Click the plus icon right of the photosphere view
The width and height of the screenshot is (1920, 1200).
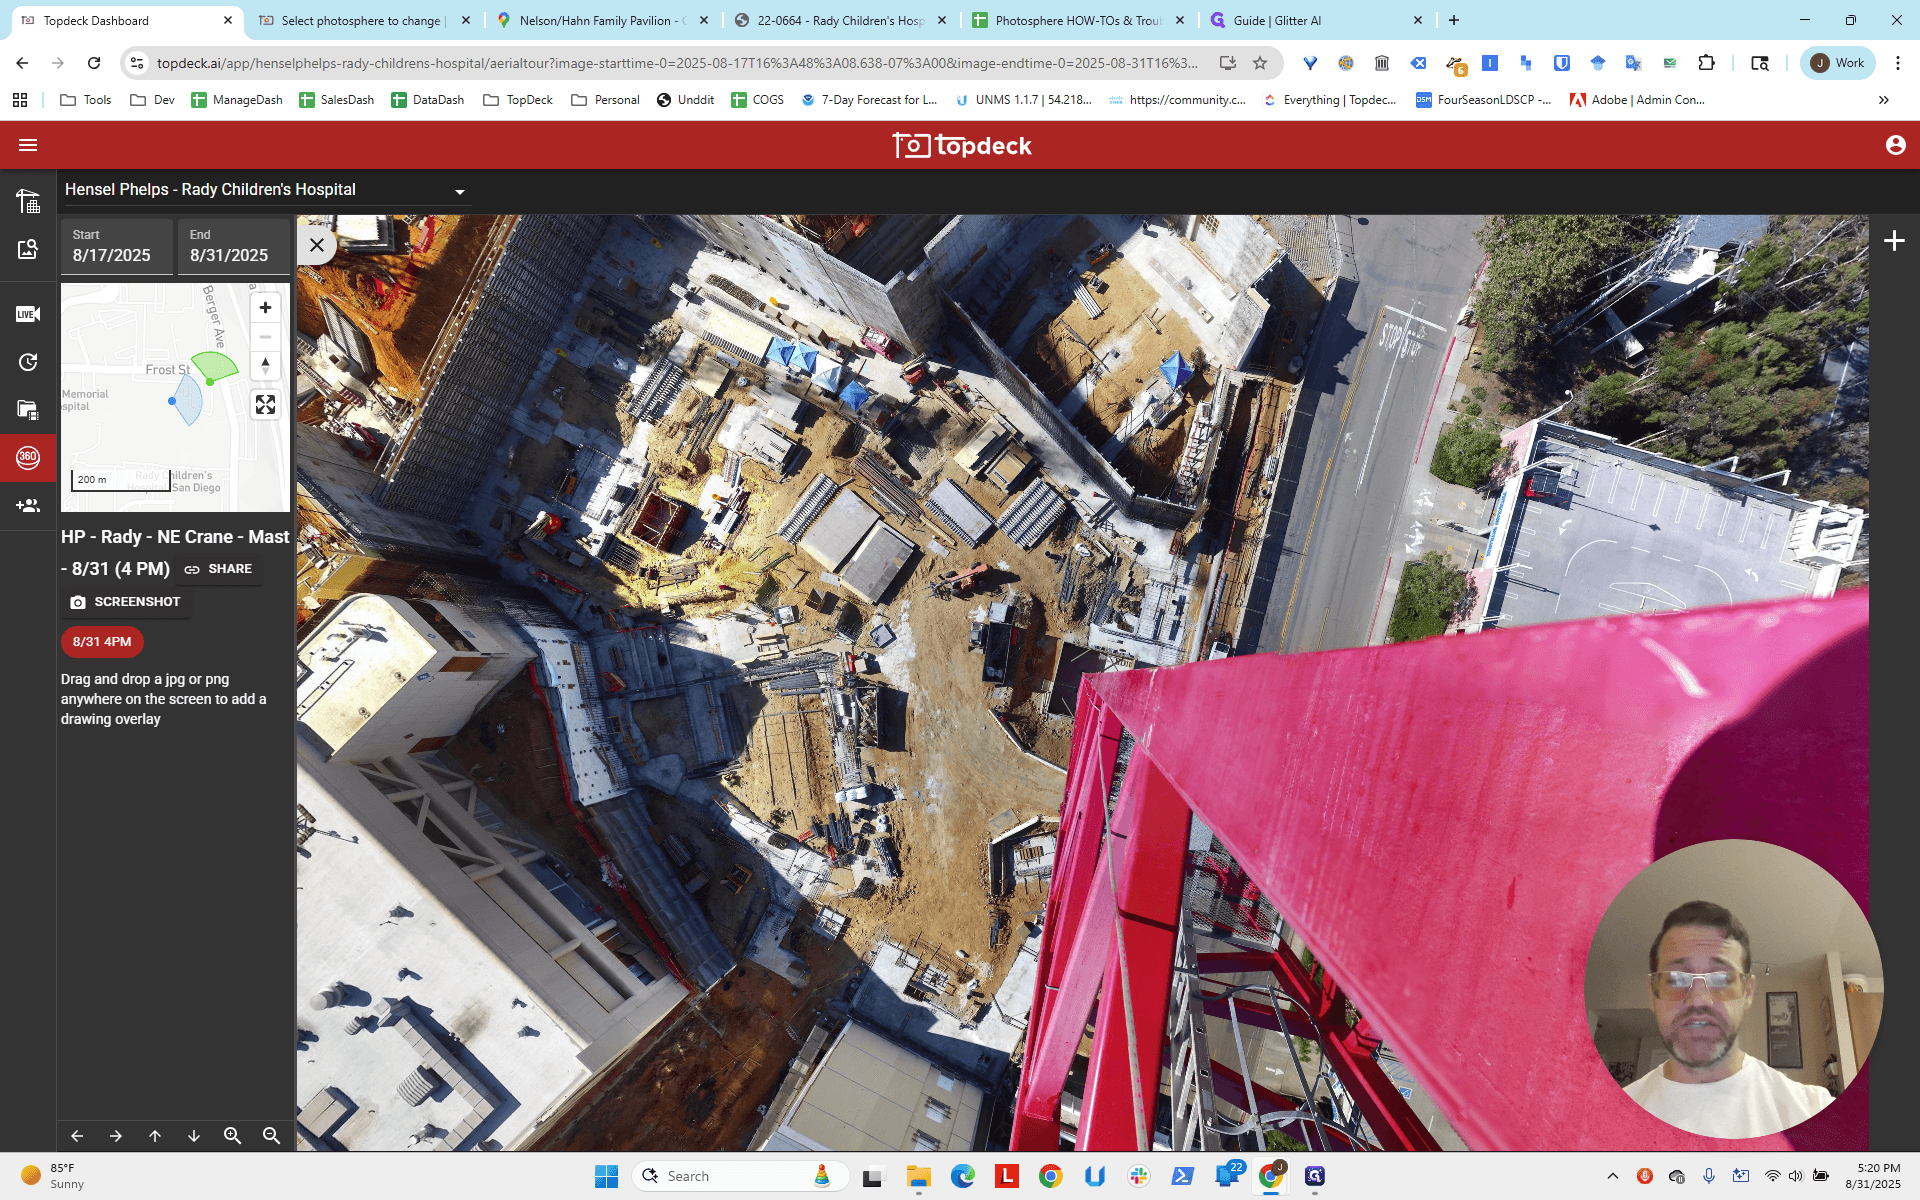pos(1894,241)
